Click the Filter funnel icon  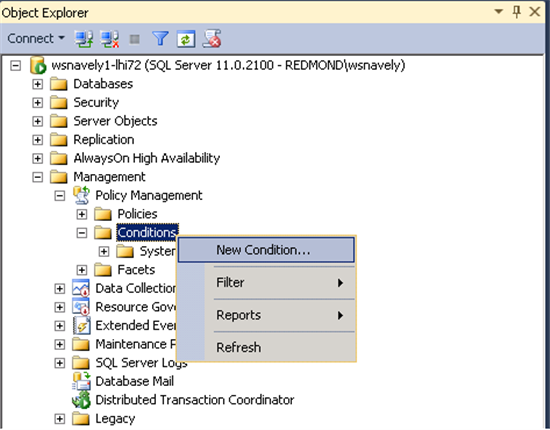tap(160, 39)
